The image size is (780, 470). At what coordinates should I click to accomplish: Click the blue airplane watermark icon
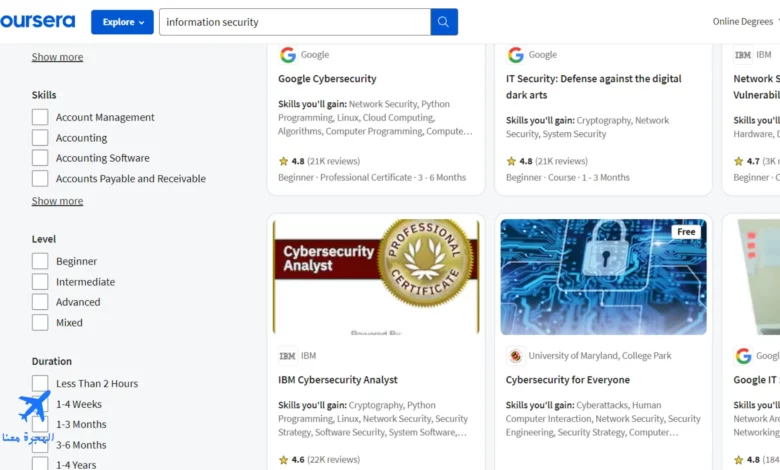pos(34,405)
